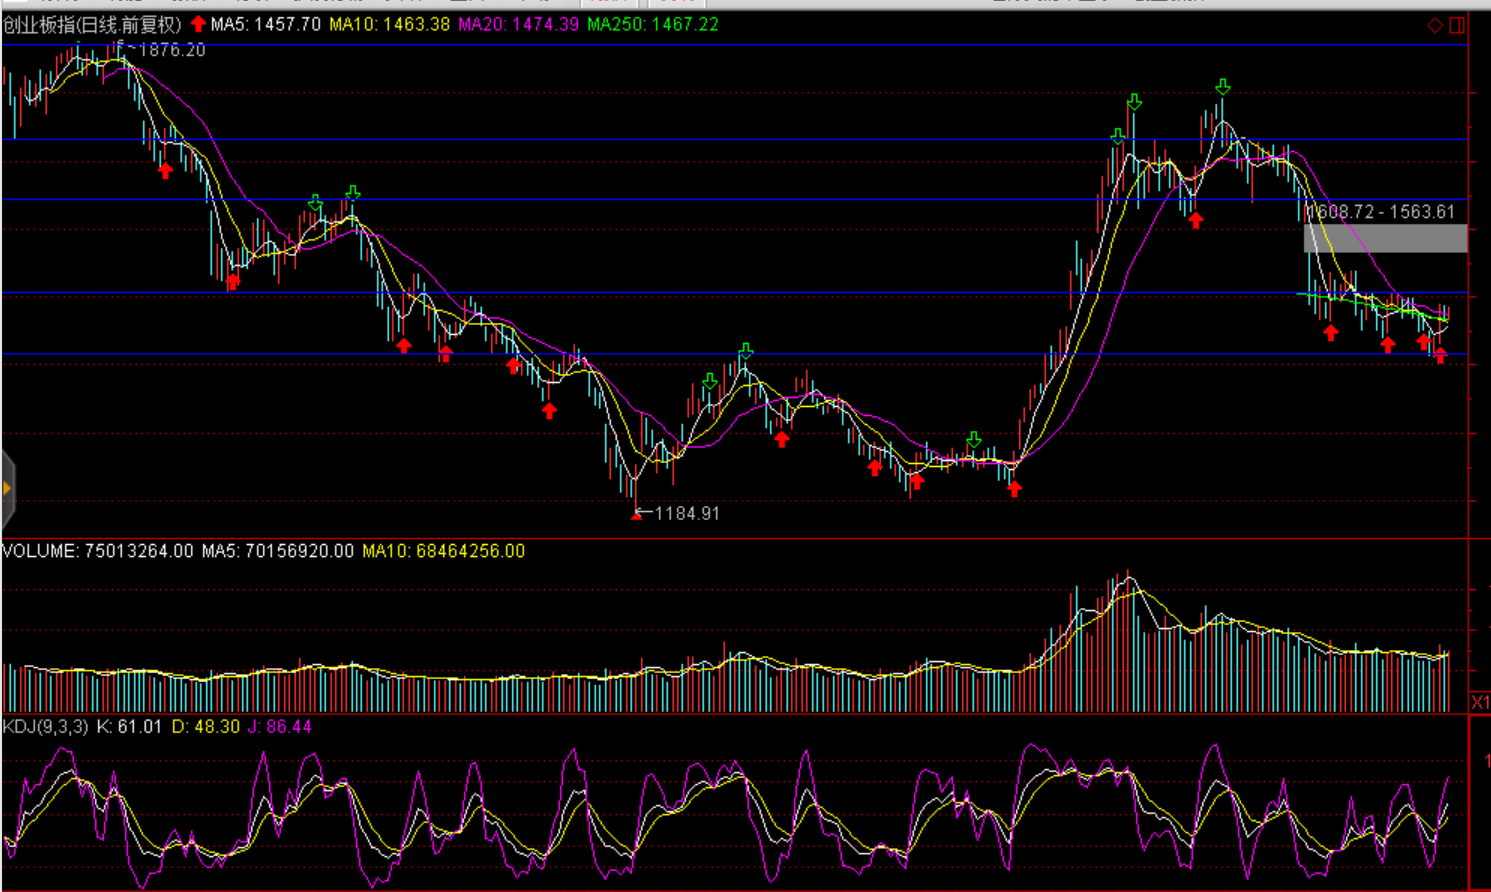Click the MA250 1467.22 indicator label
Image resolution: width=1491 pixels, height=892 pixels.
click(x=652, y=24)
